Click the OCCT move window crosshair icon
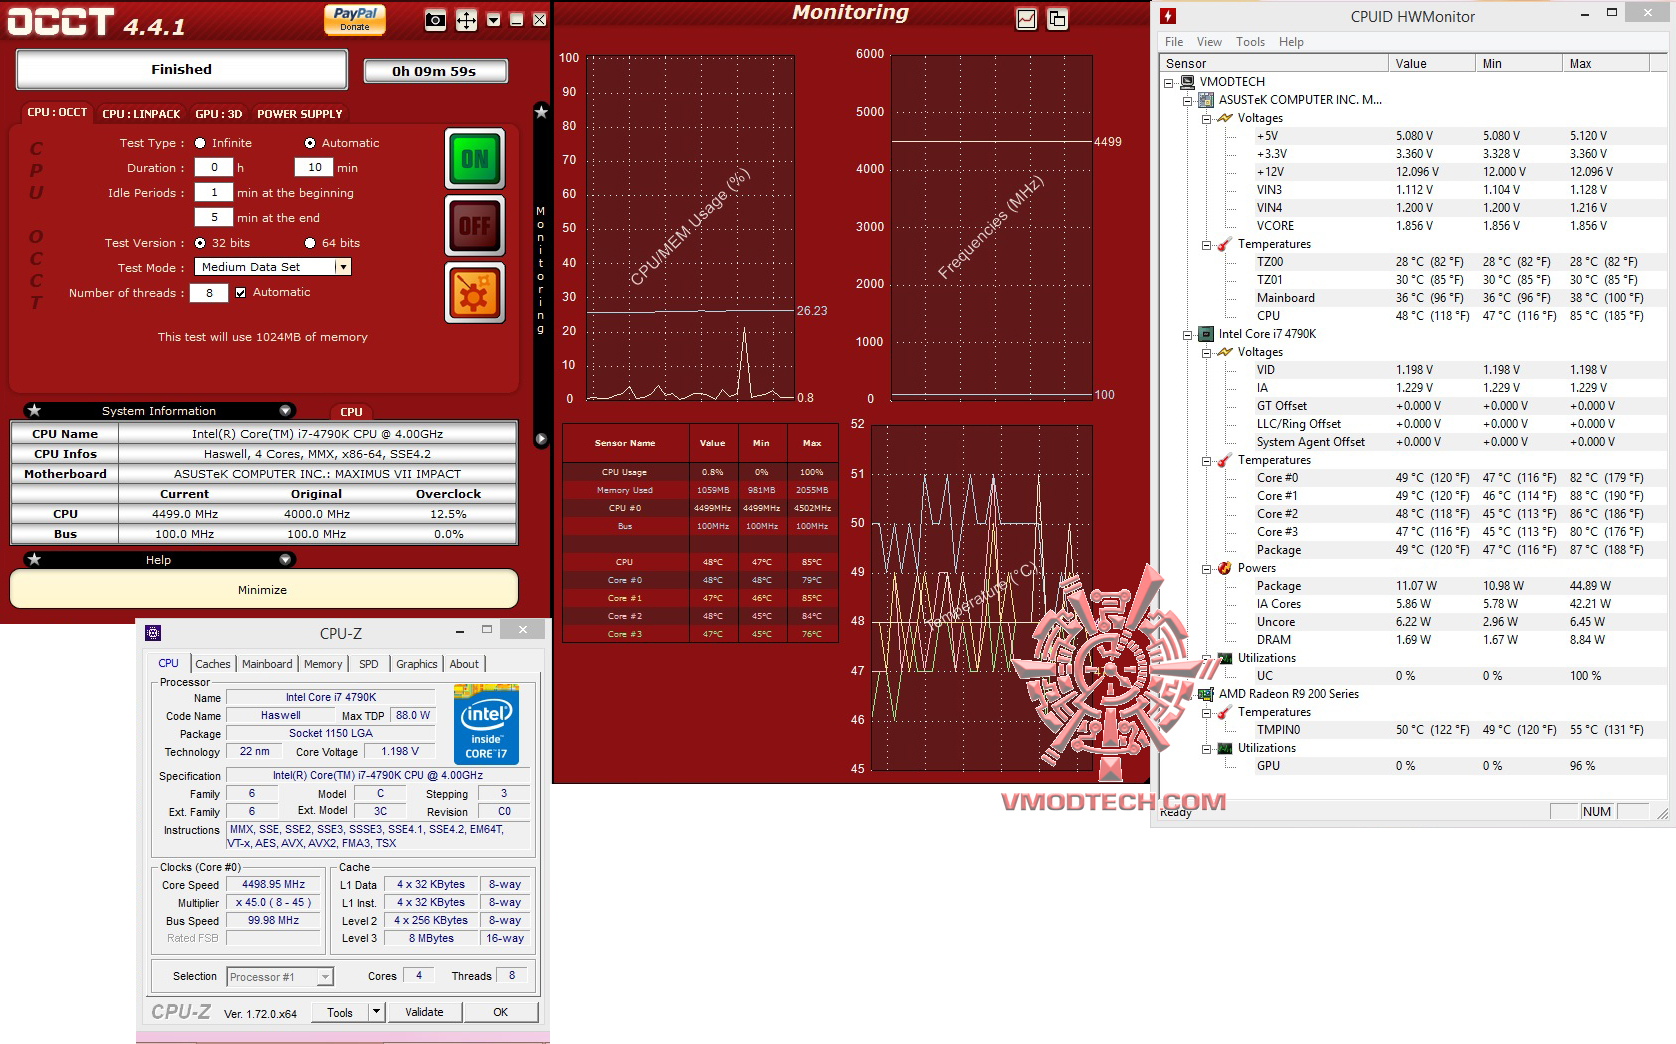Image resolution: width=1676 pixels, height=1044 pixels. (466, 20)
